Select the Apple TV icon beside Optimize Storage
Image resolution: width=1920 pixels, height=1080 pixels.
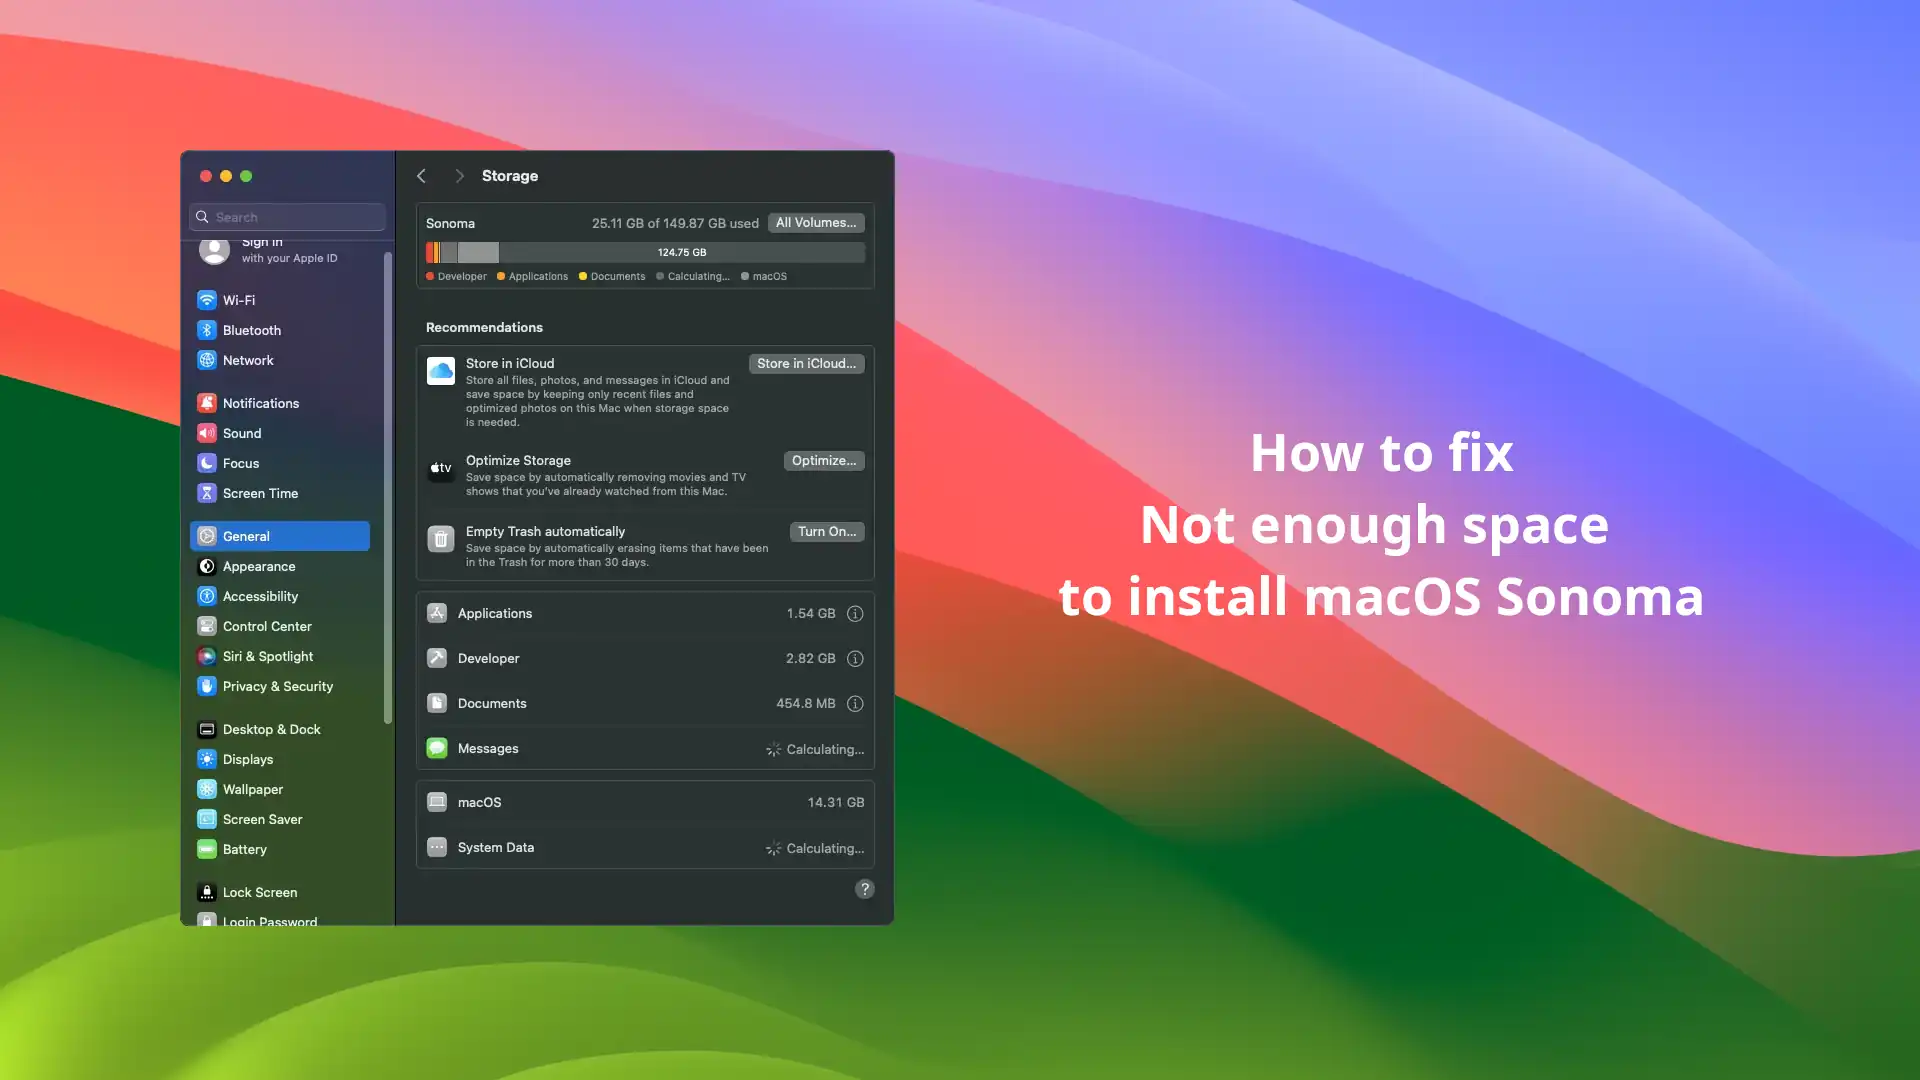point(441,468)
